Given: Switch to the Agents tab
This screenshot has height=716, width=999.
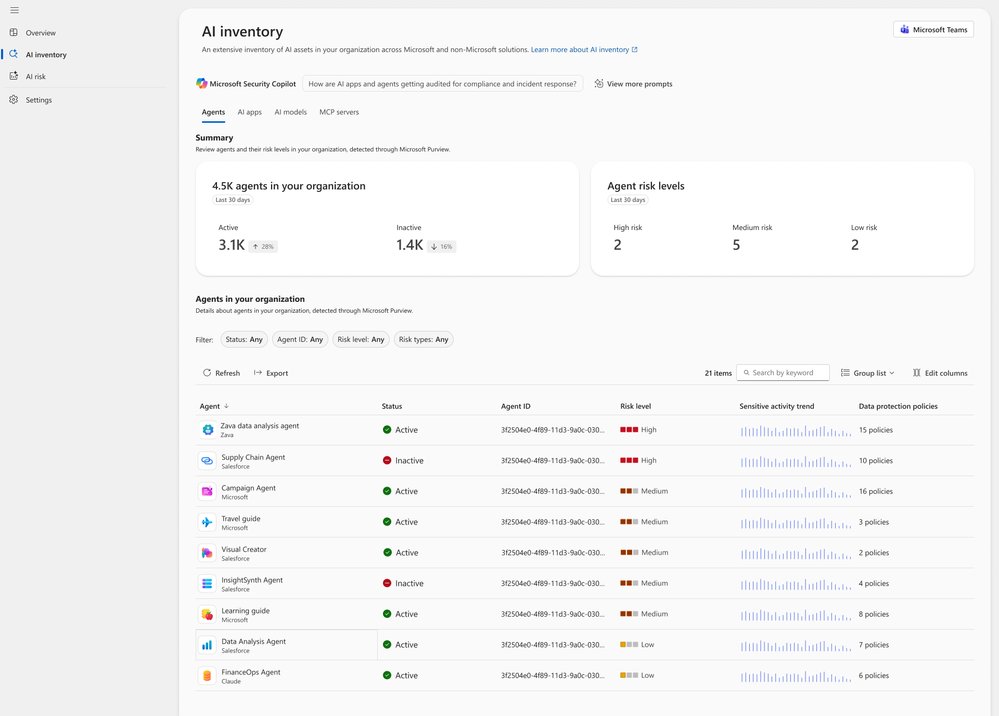Looking at the screenshot, I should click(x=213, y=112).
